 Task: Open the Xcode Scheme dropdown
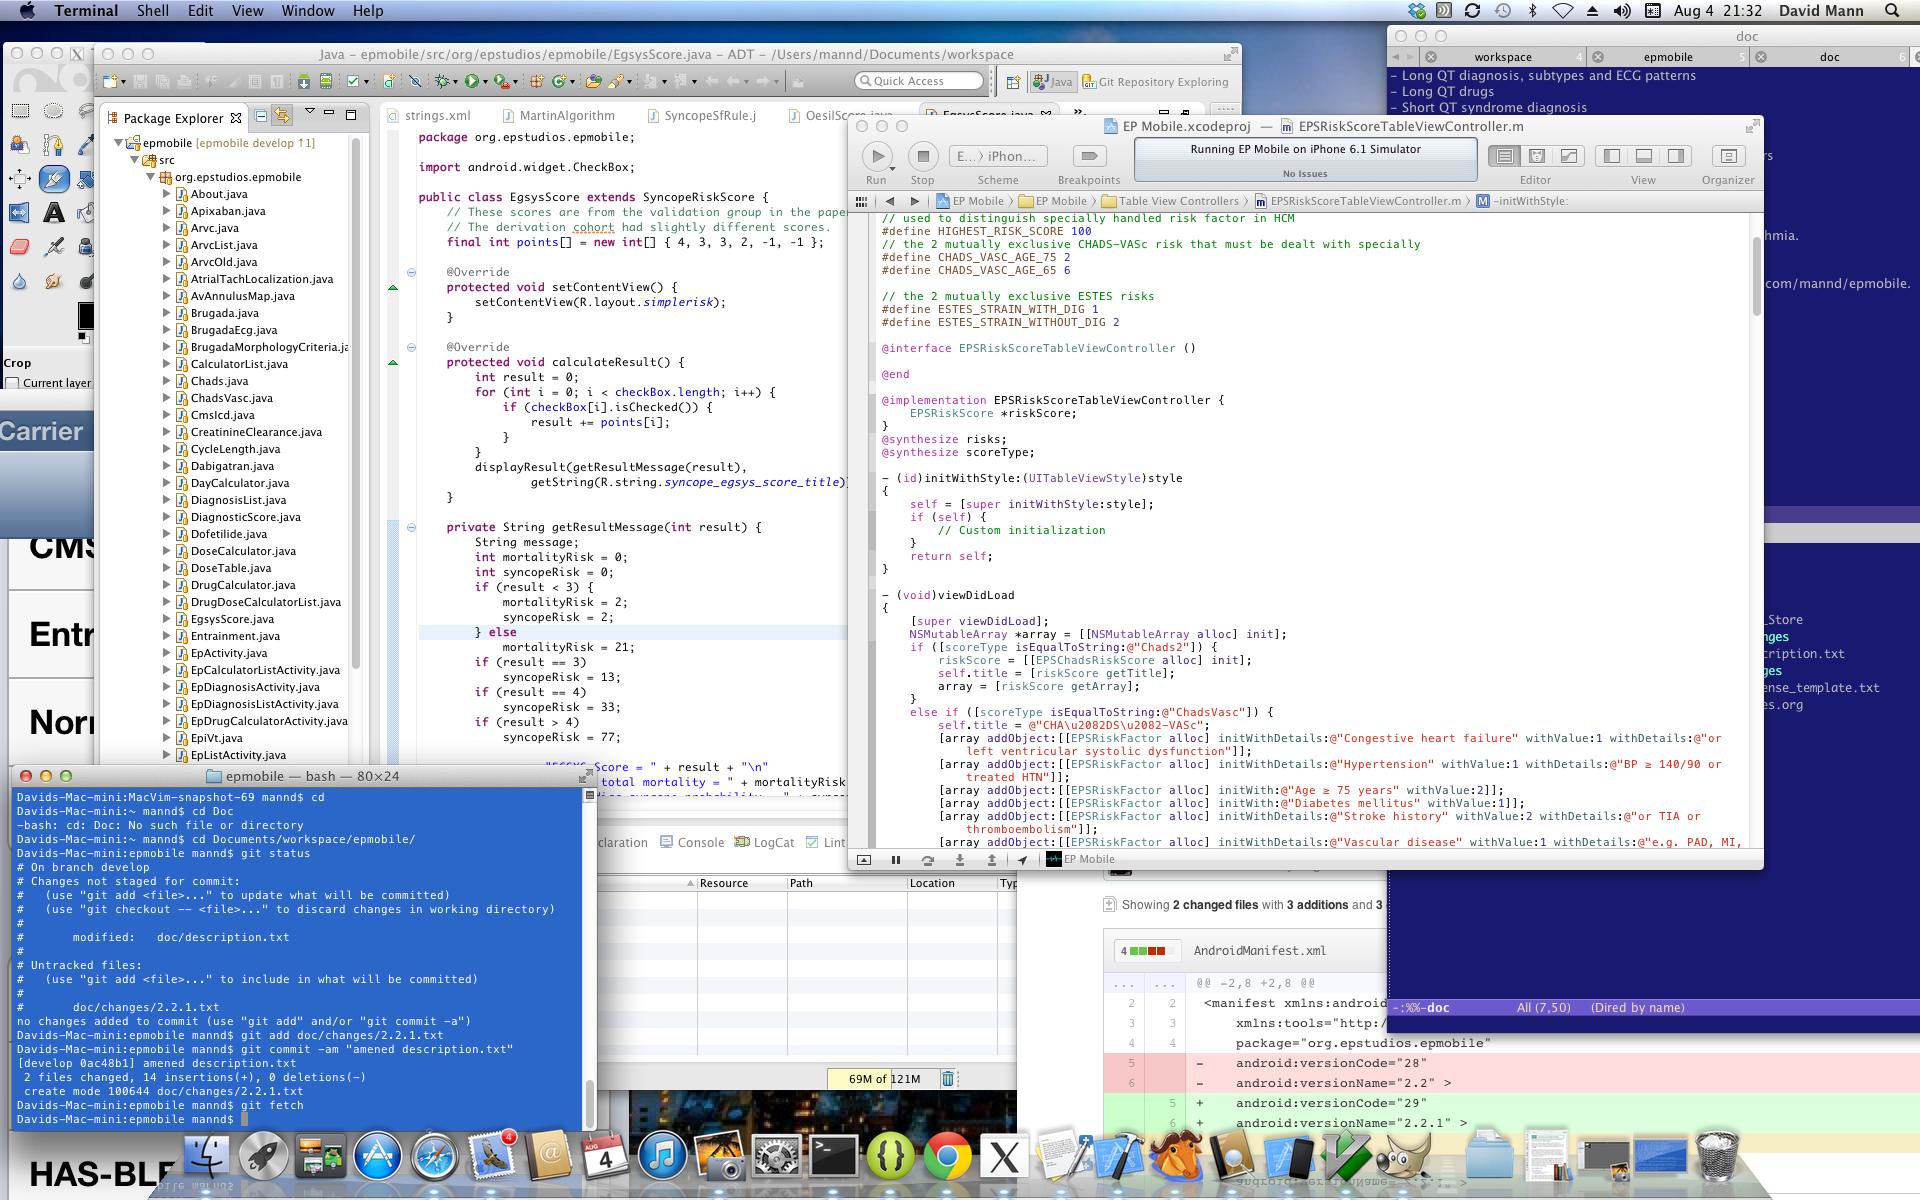pos(997,156)
